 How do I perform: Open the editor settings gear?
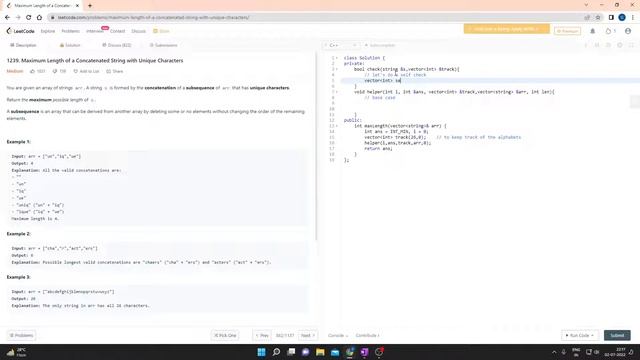(620, 45)
